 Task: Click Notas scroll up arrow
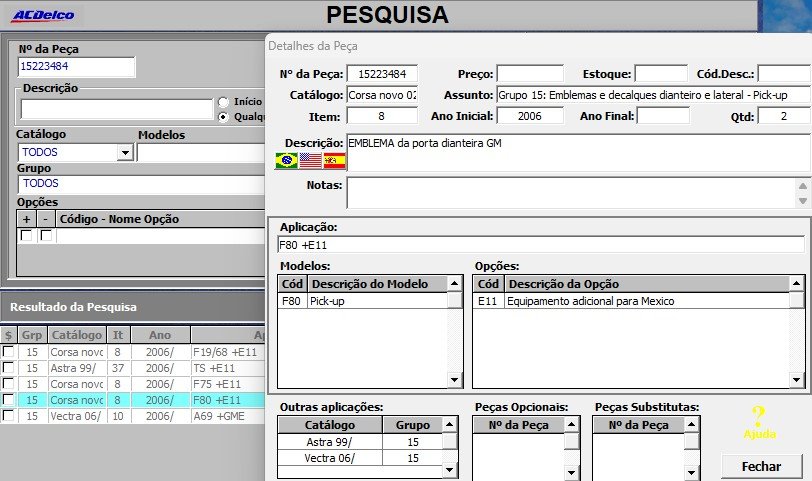coord(803,186)
